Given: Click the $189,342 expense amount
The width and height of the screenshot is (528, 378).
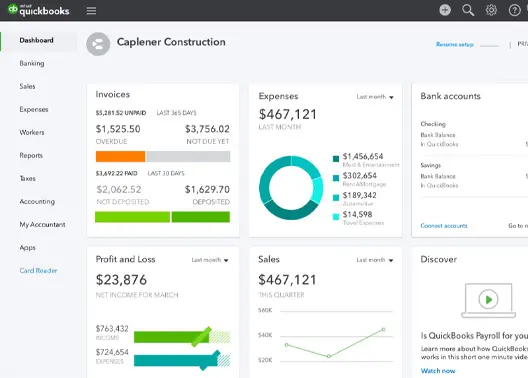Looking at the screenshot, I should click(x=360, y=195).
